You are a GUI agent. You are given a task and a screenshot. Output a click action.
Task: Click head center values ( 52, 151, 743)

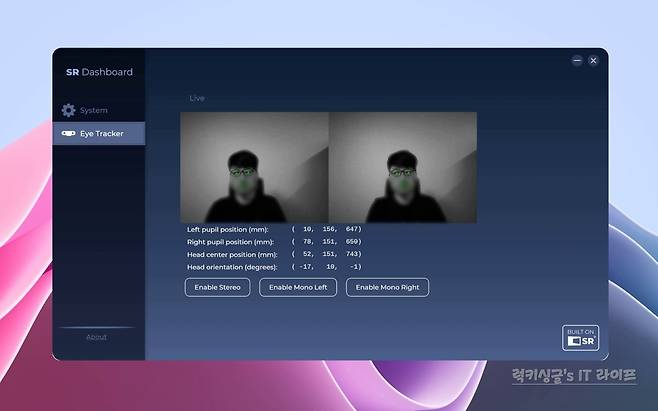click(x=326, y=254)
